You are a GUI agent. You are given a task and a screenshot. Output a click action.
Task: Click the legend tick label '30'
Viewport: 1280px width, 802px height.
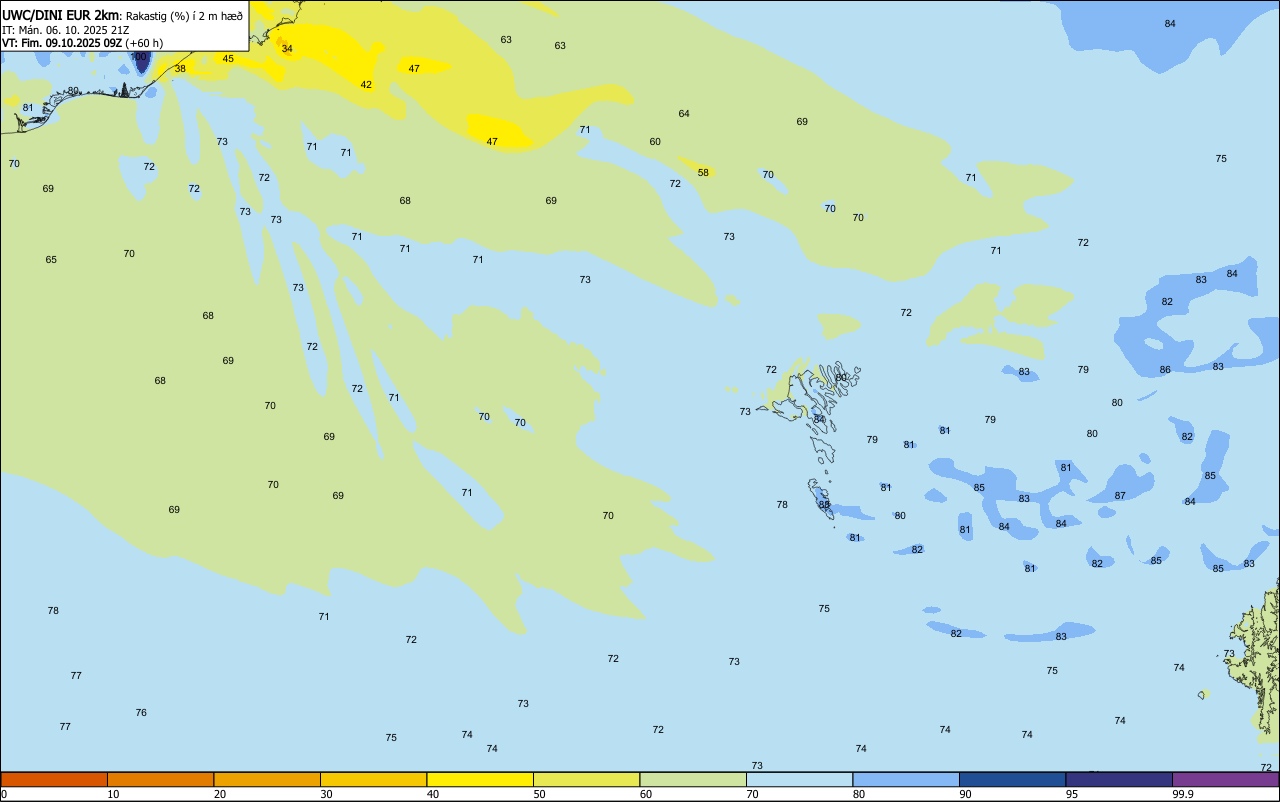[326, 794]
